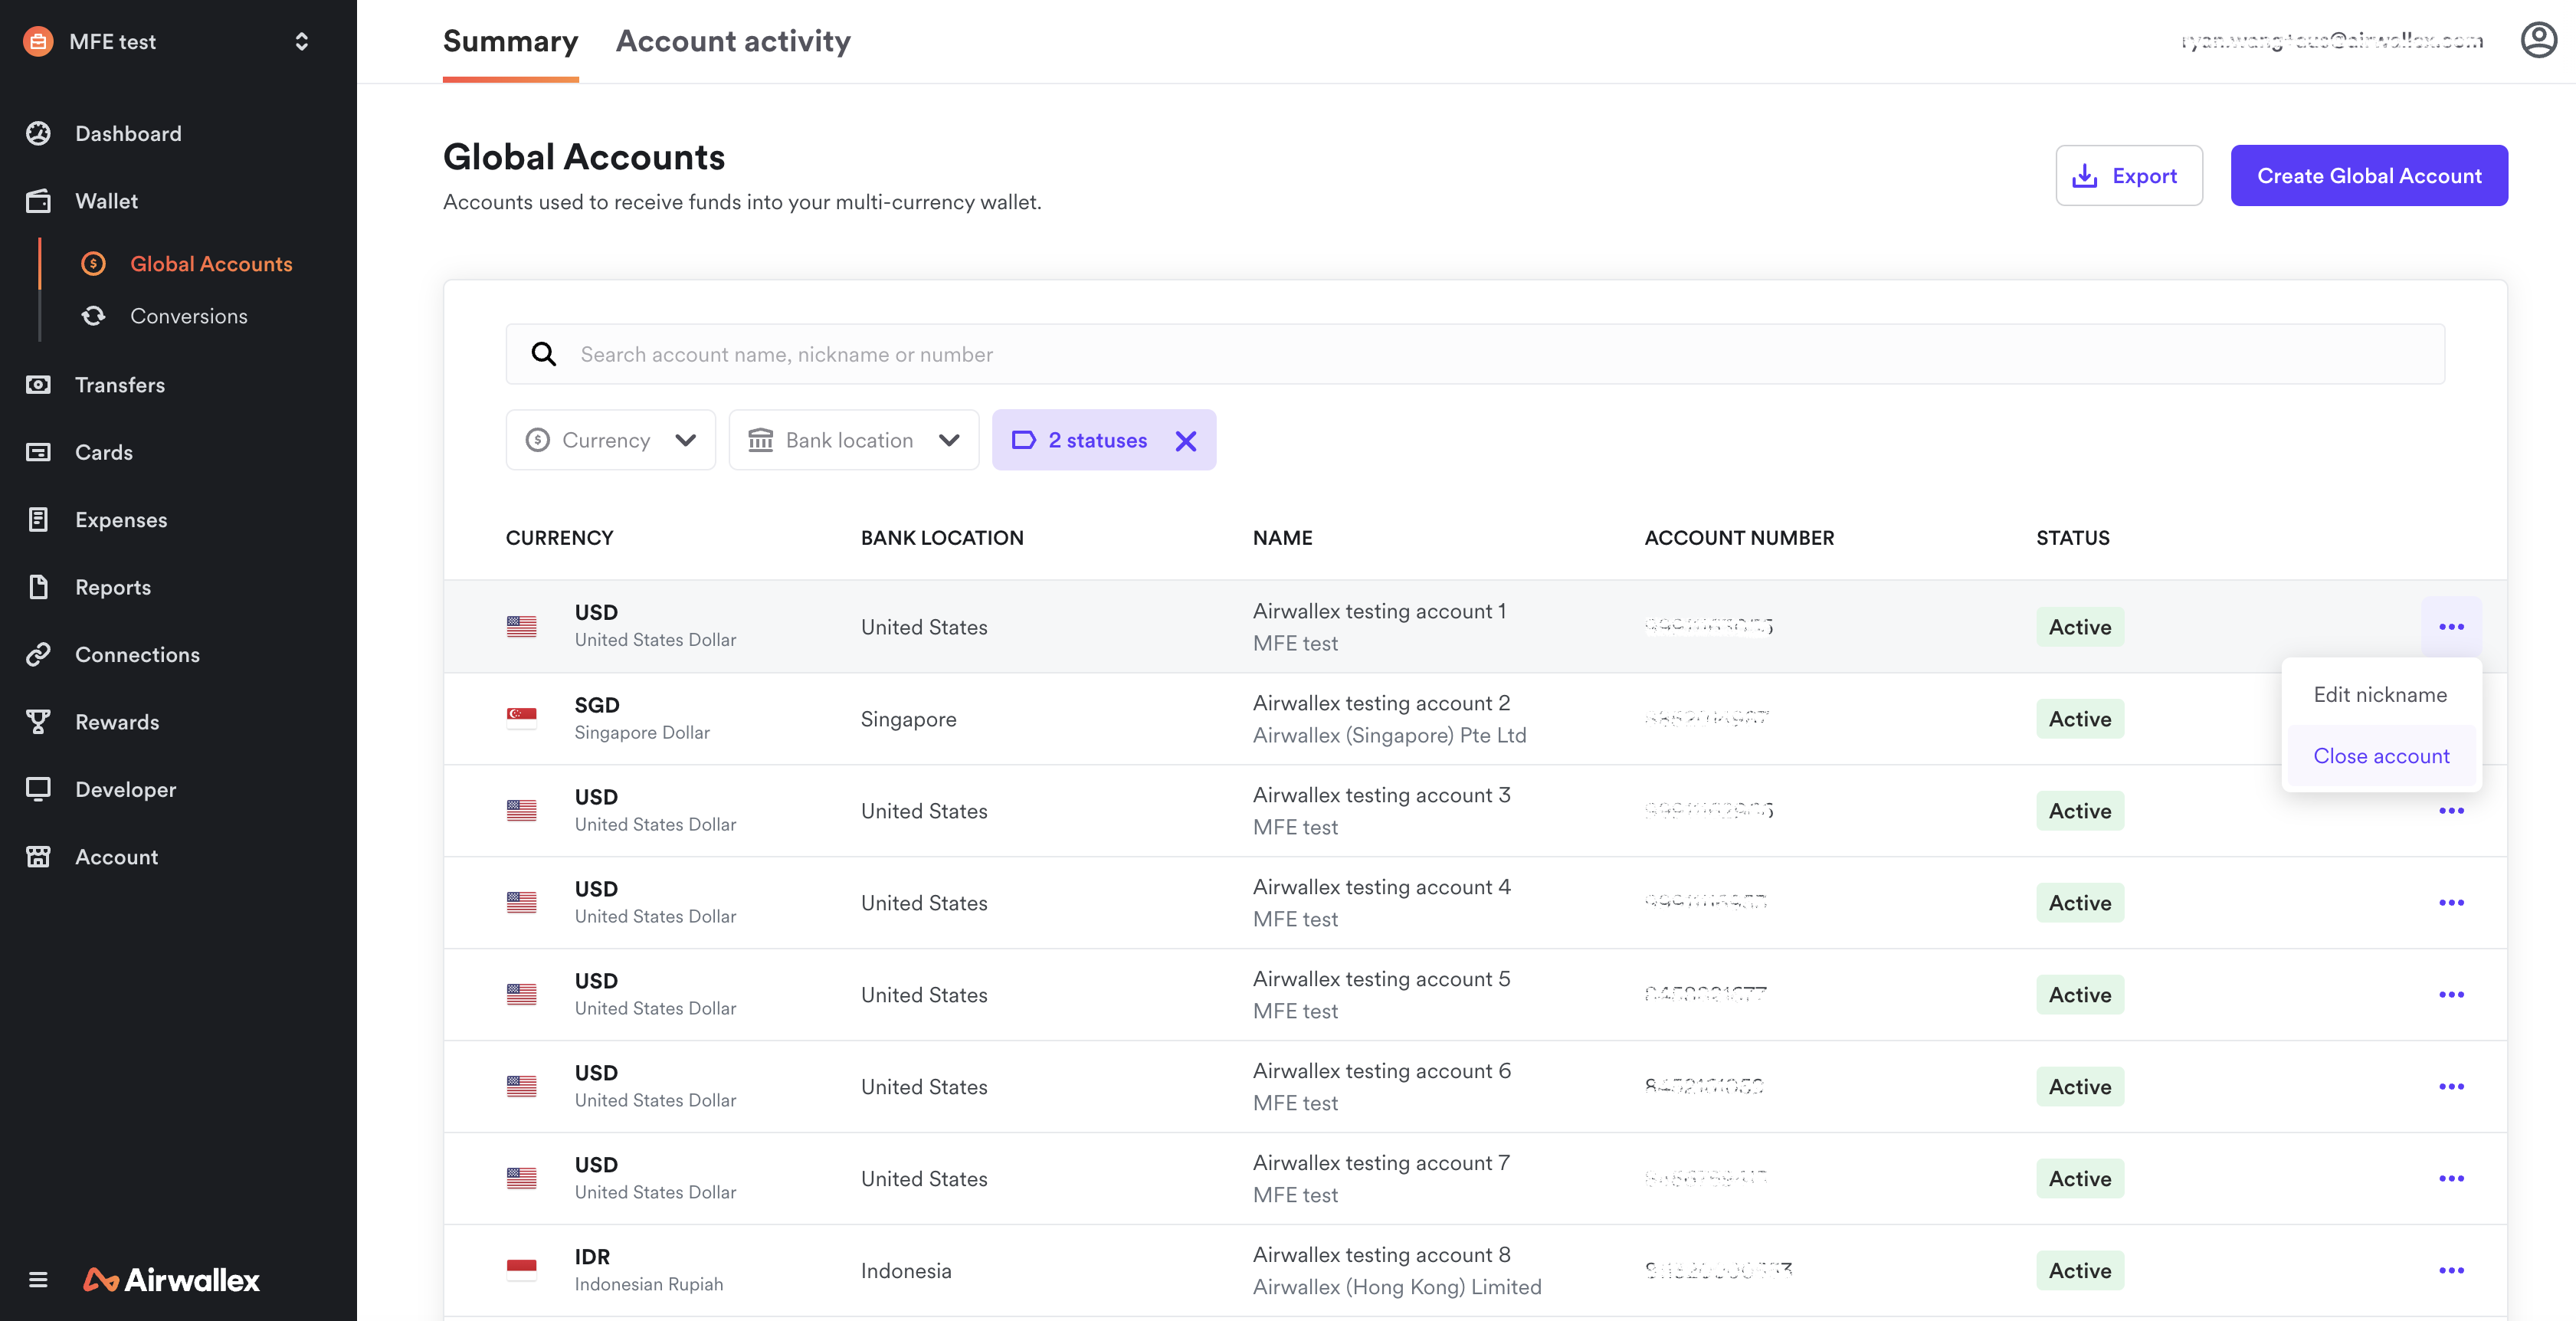Click the NAME column header
The width and height of the screenshot is (2576, 1321).
1282,538
